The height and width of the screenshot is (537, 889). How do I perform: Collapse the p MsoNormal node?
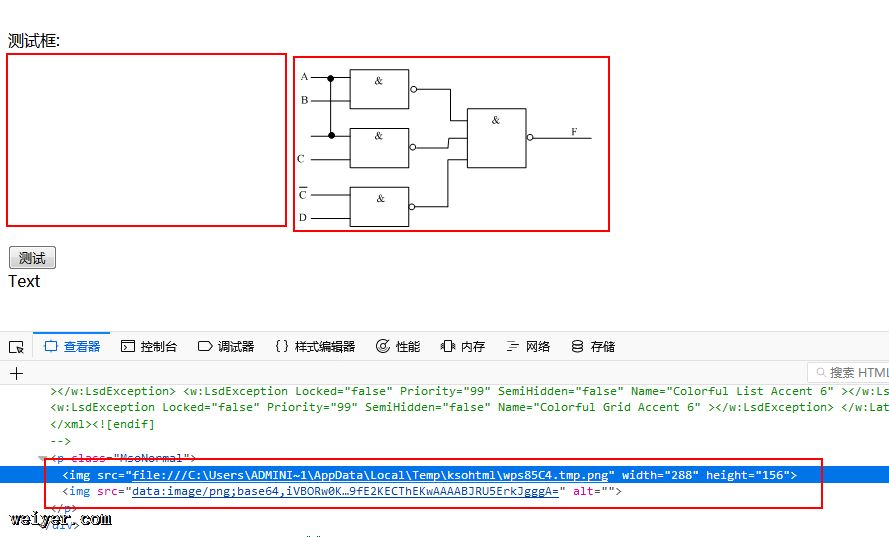click(x=42, y=459)
